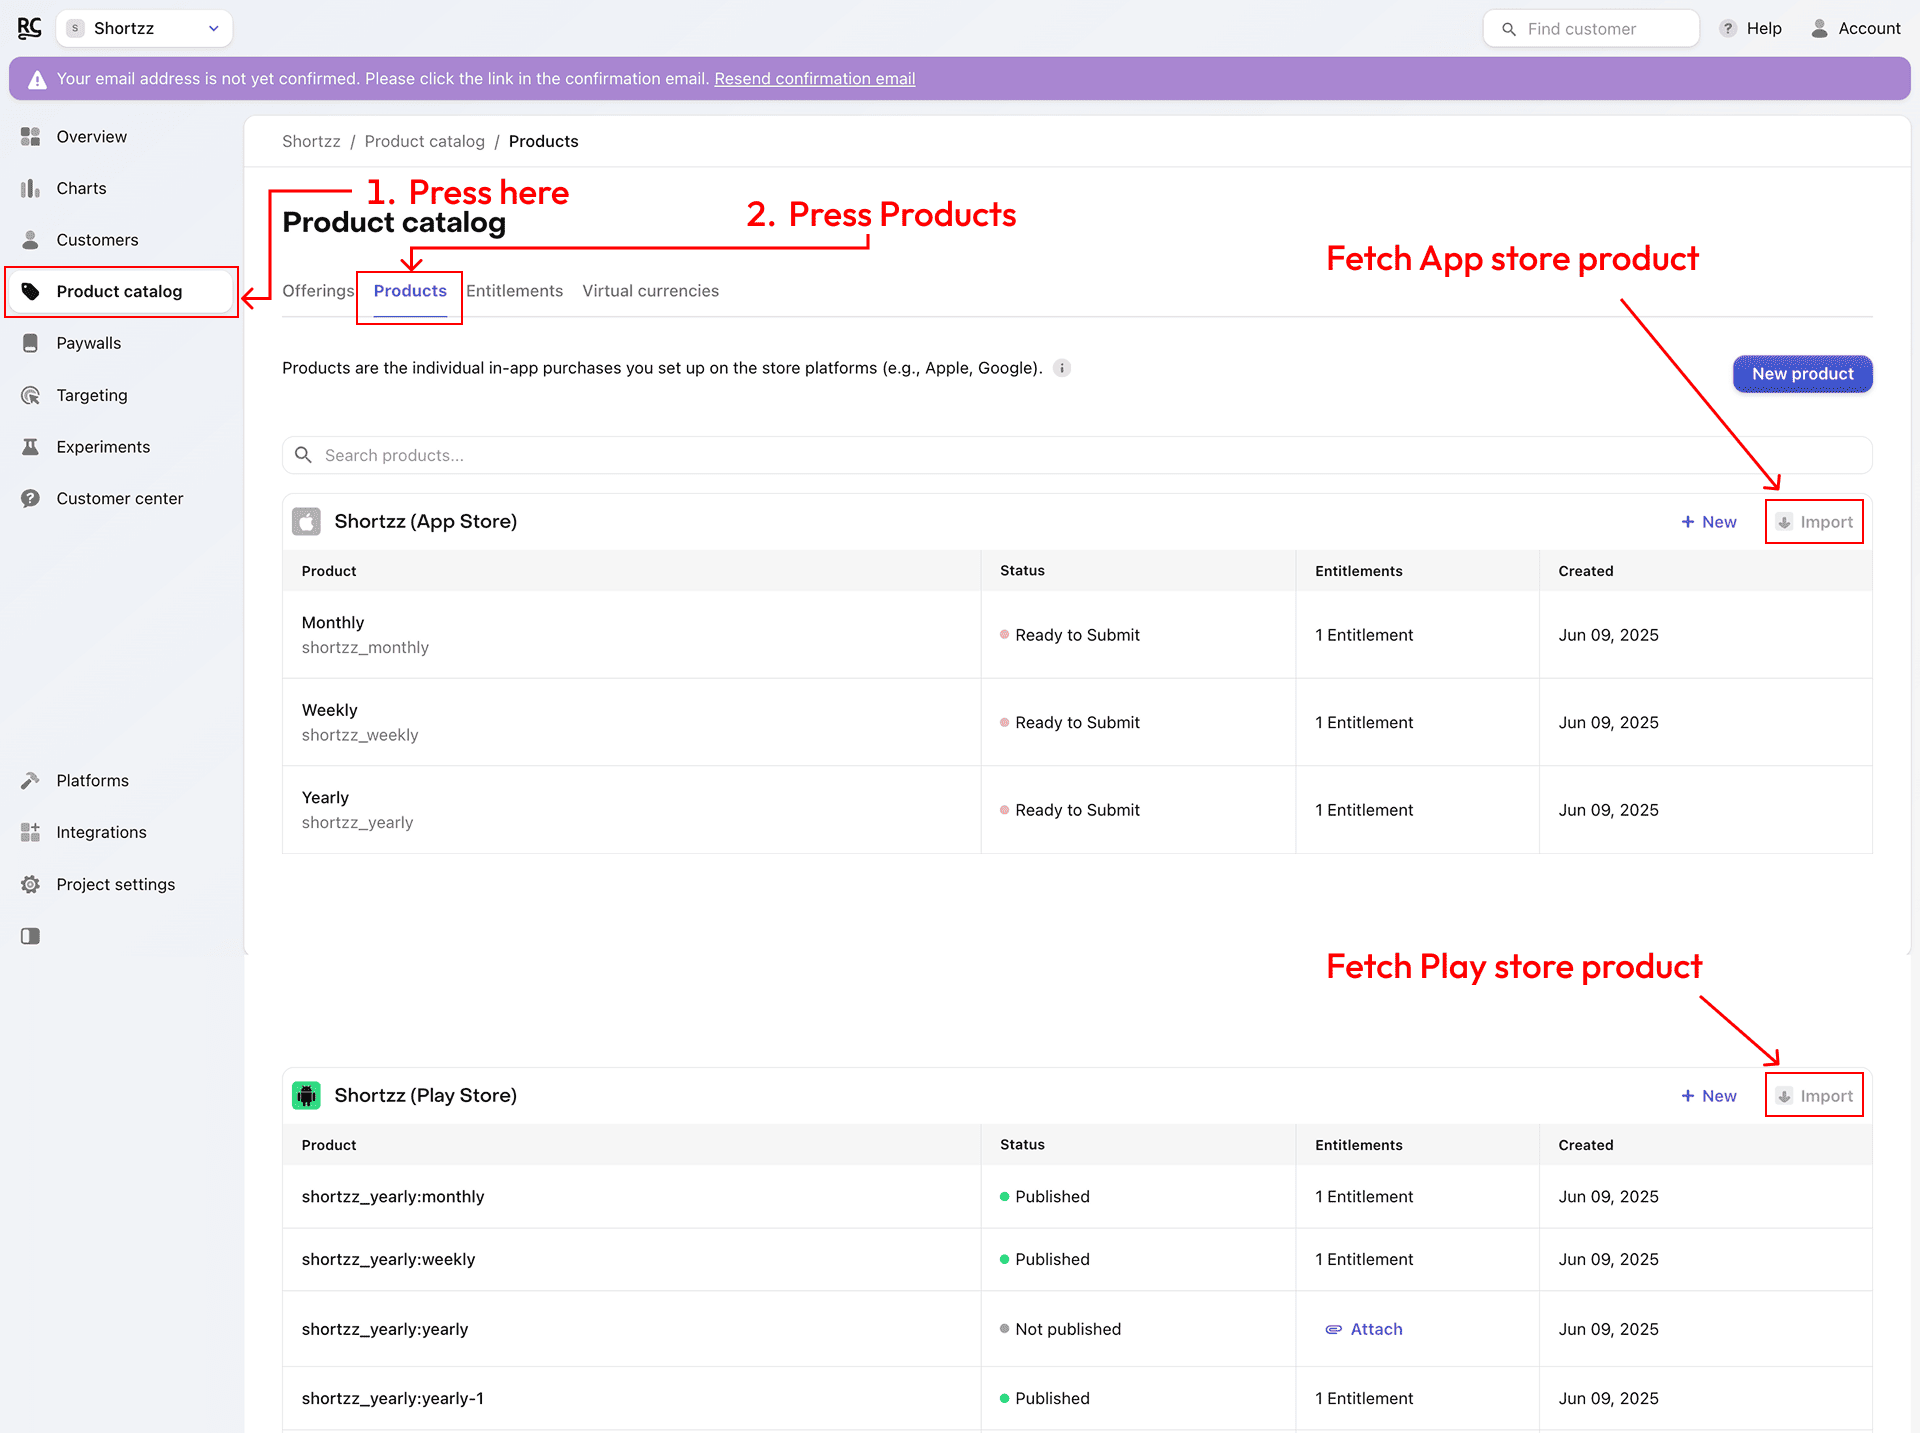
Task: Open the Account menu
Action: pyautogui.click(x=1856, y=28)
